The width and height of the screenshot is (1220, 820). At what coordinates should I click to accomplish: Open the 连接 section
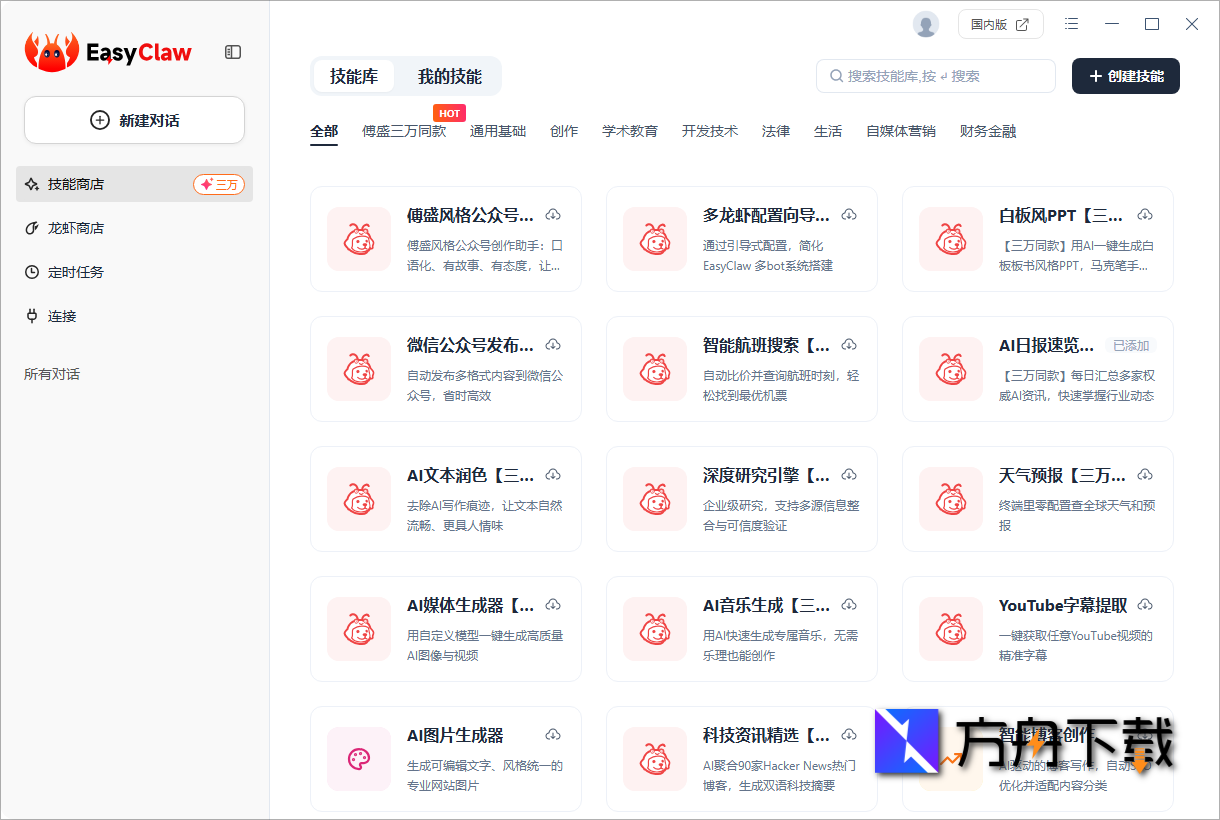coord(63,315)
